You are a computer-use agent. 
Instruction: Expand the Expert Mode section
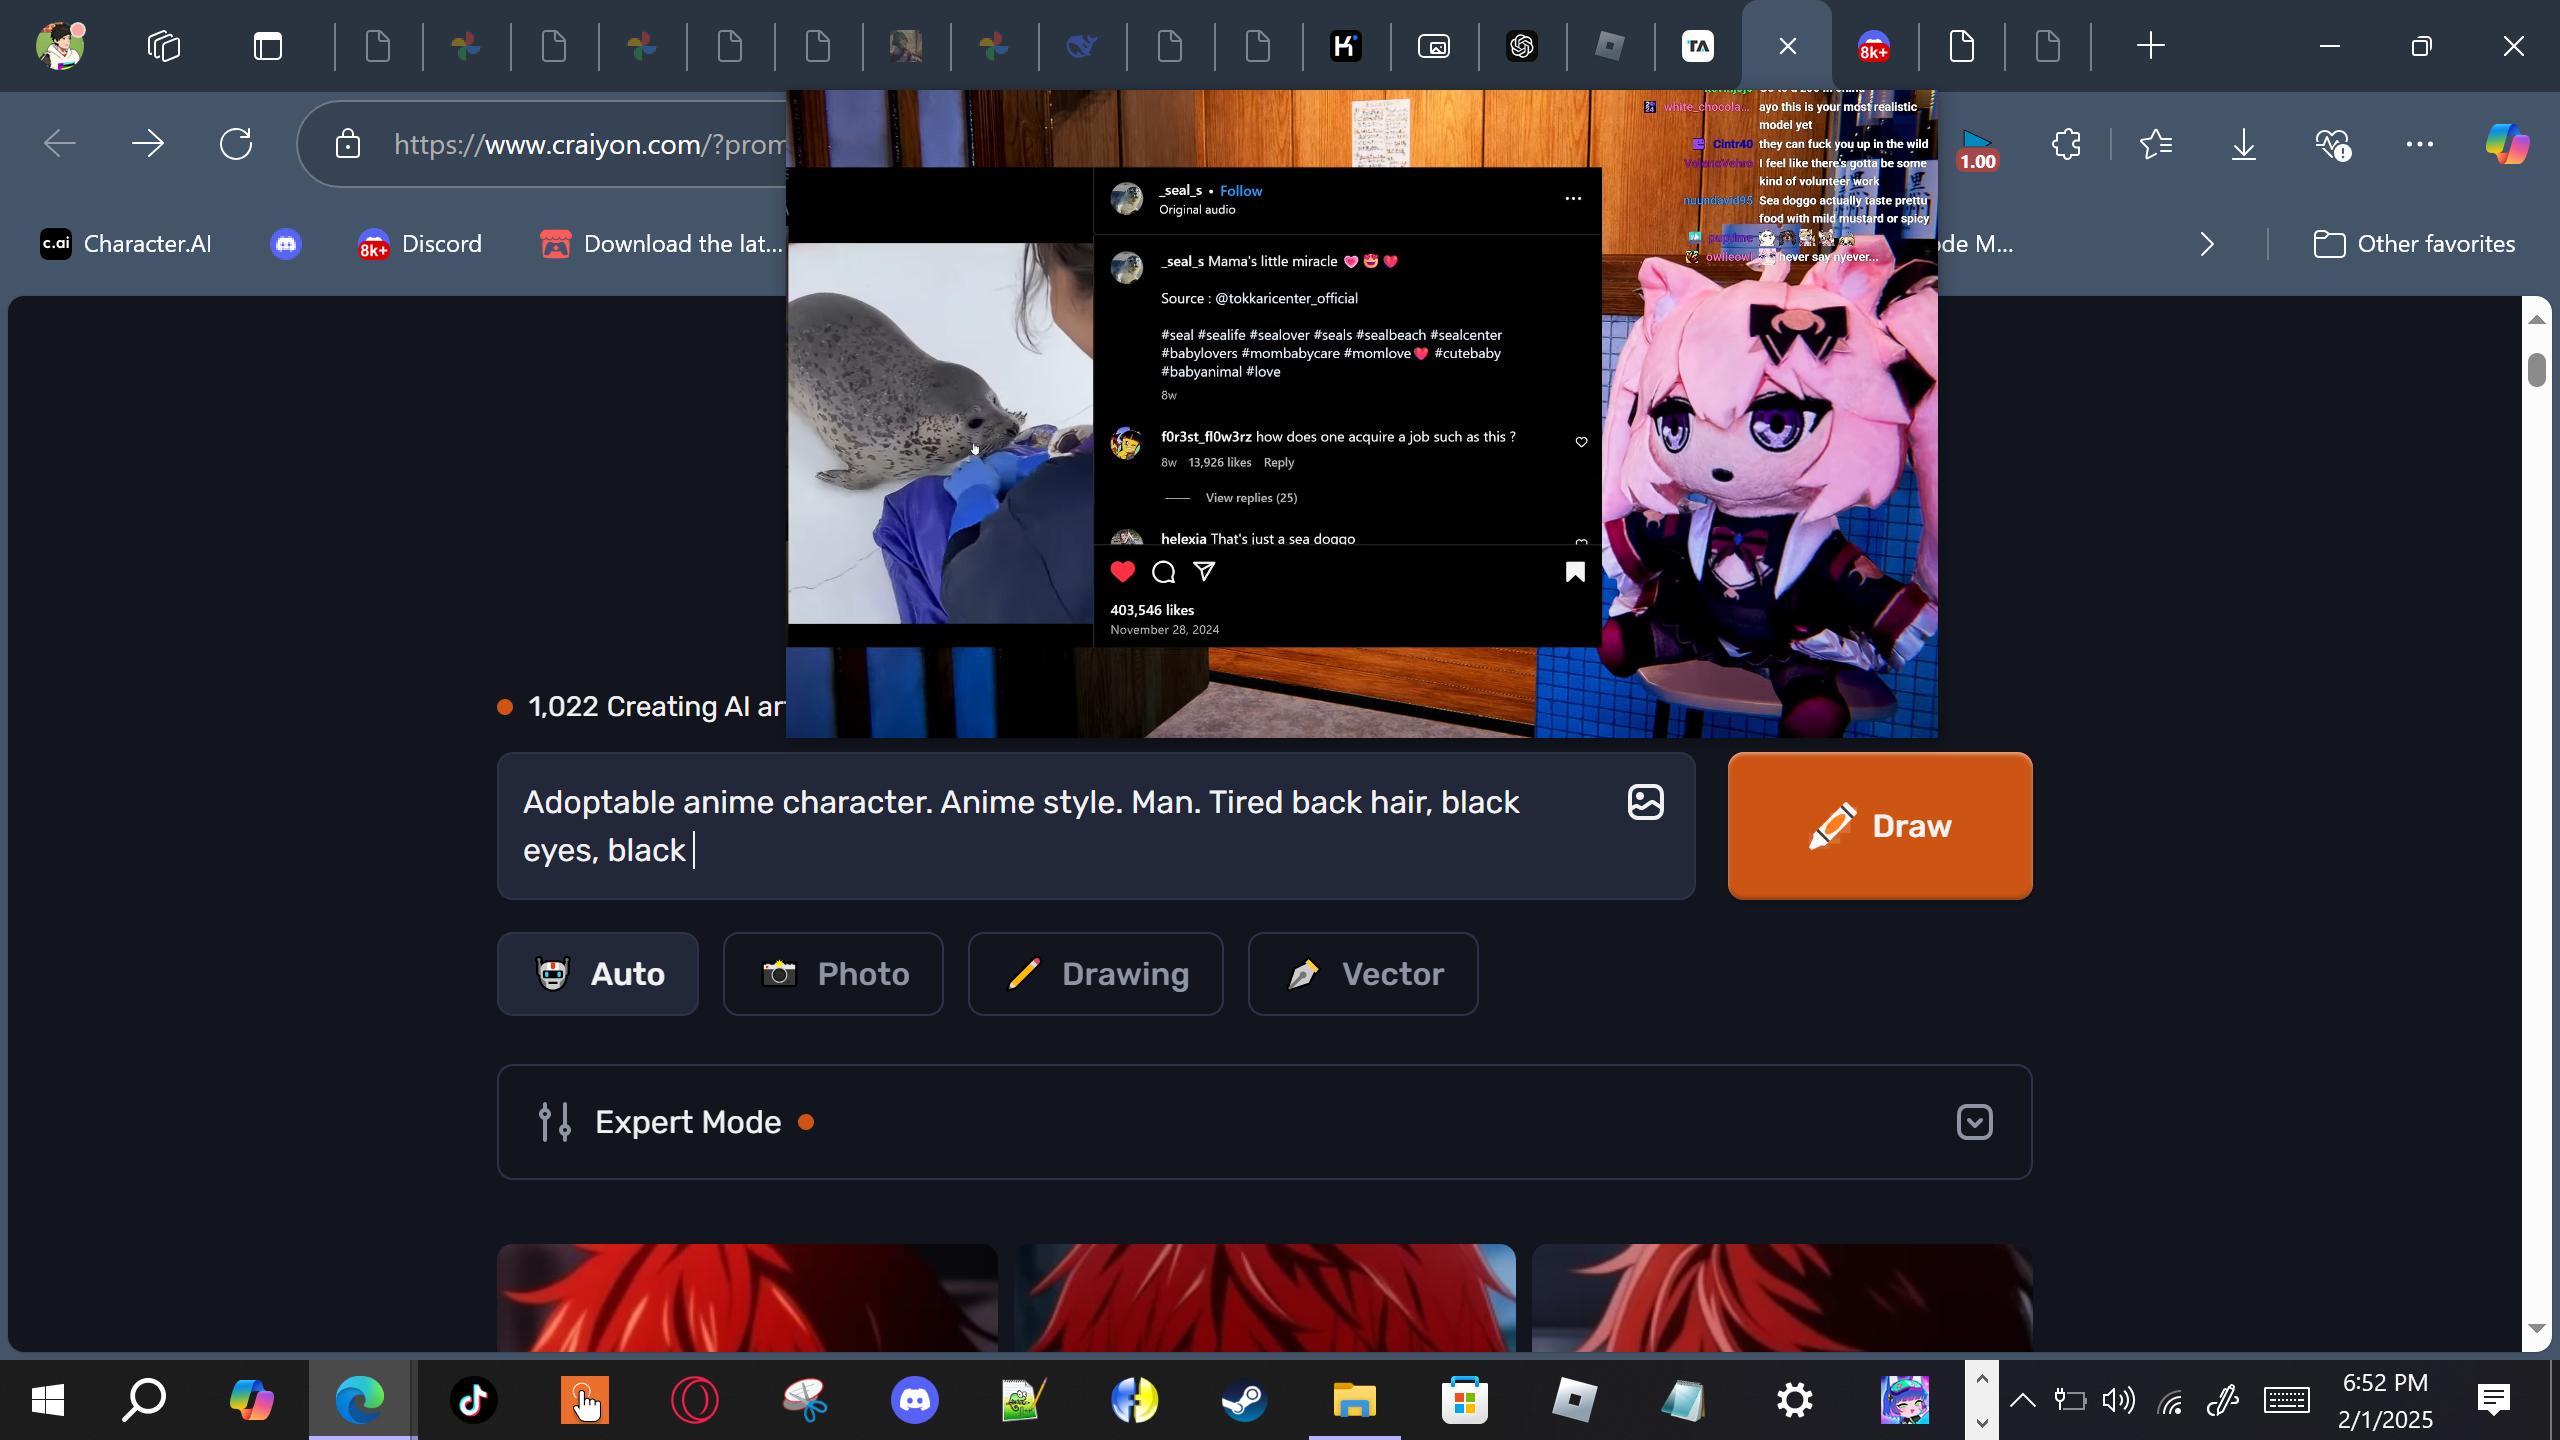[1974, 1122]
